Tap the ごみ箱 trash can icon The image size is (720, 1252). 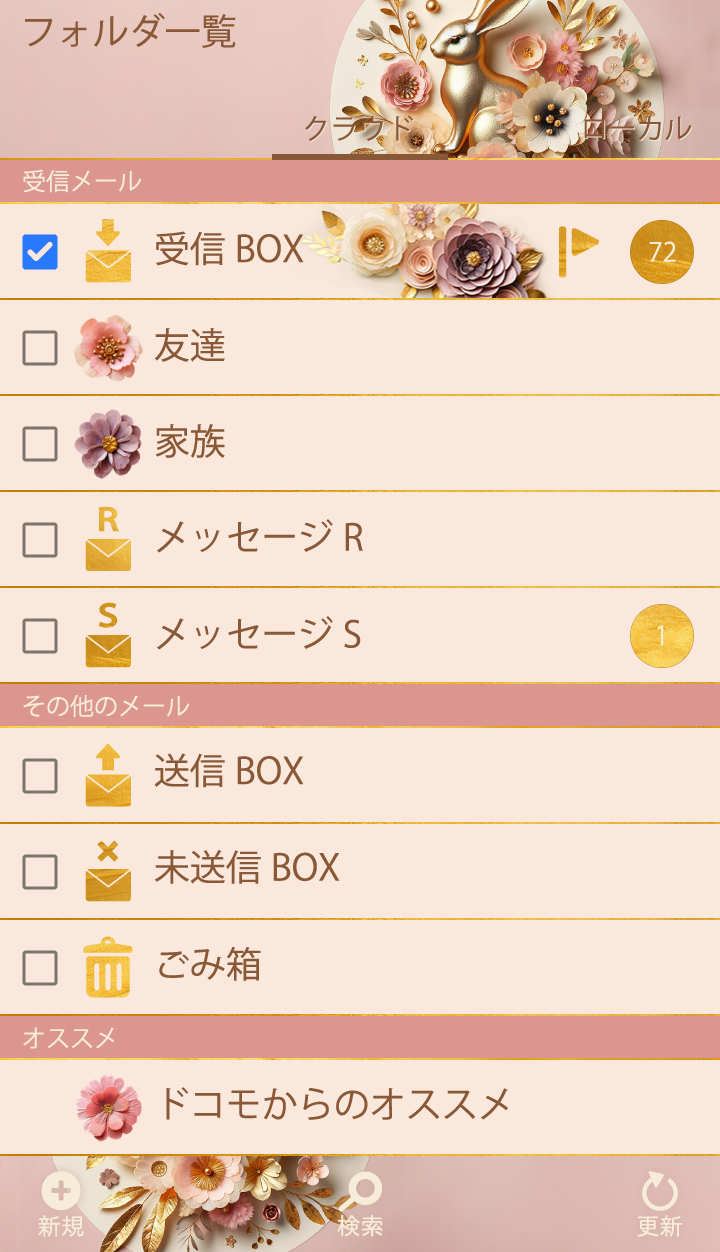pos(108,967)
